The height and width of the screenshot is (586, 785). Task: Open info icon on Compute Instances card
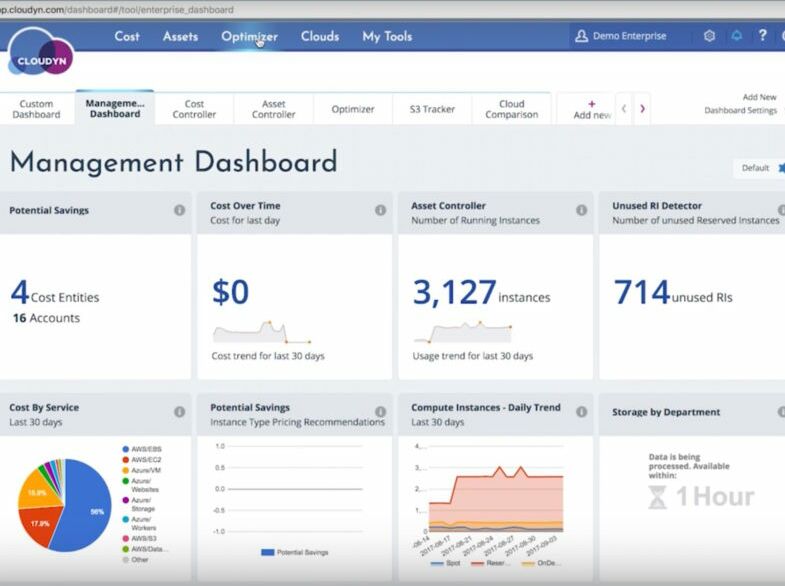click(x=581, y=412)
